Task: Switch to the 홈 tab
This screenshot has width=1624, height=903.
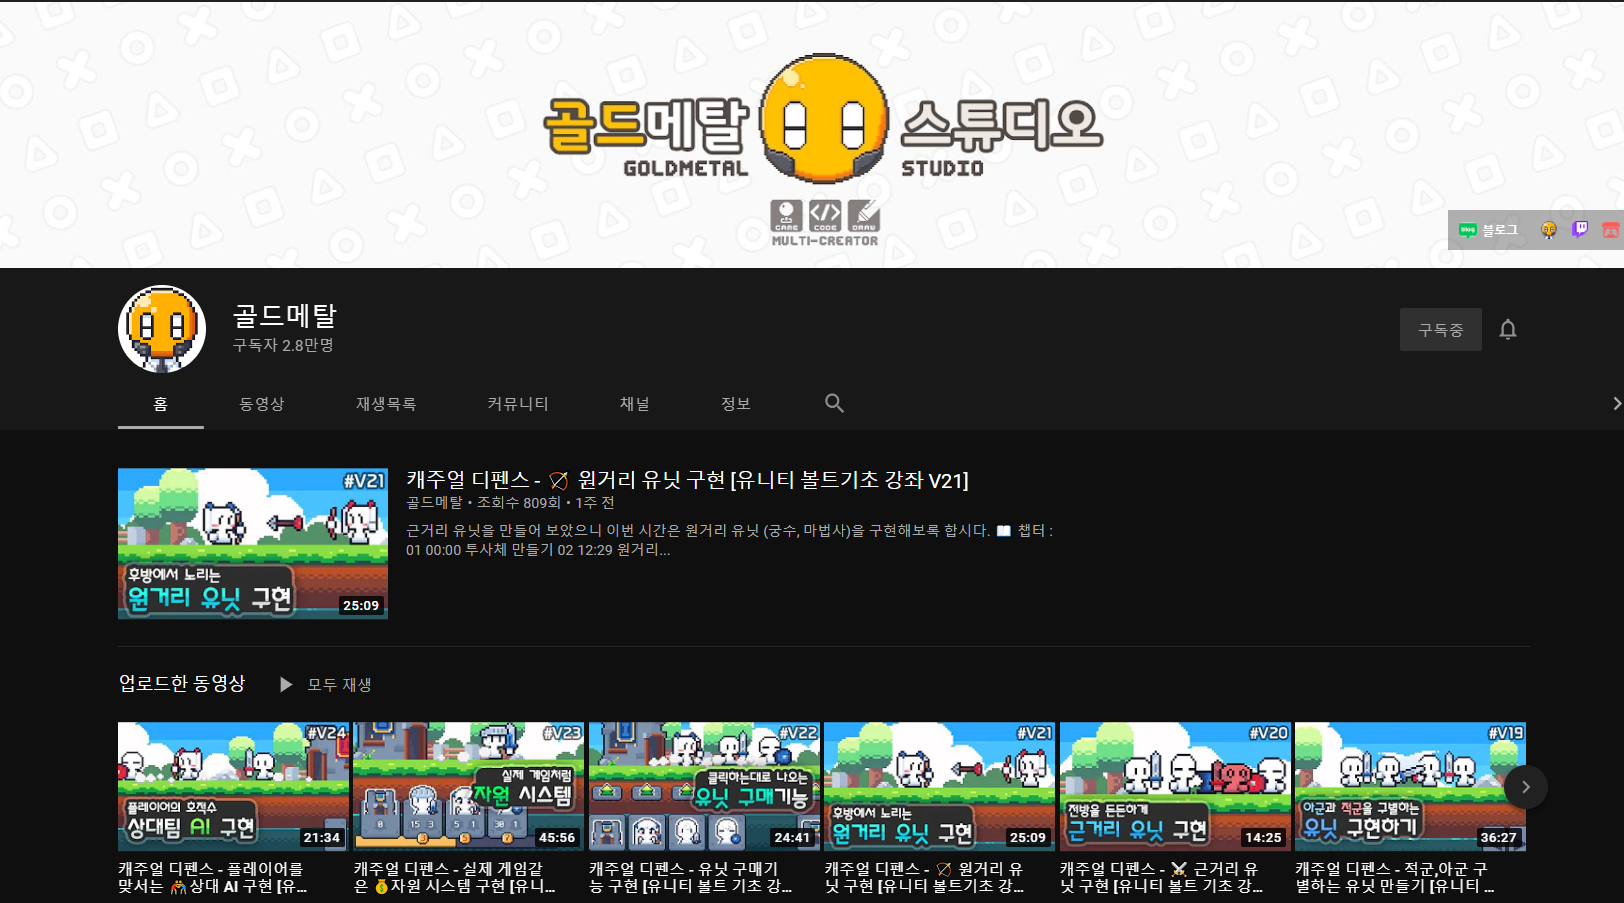Action: (x=160, y=404)
